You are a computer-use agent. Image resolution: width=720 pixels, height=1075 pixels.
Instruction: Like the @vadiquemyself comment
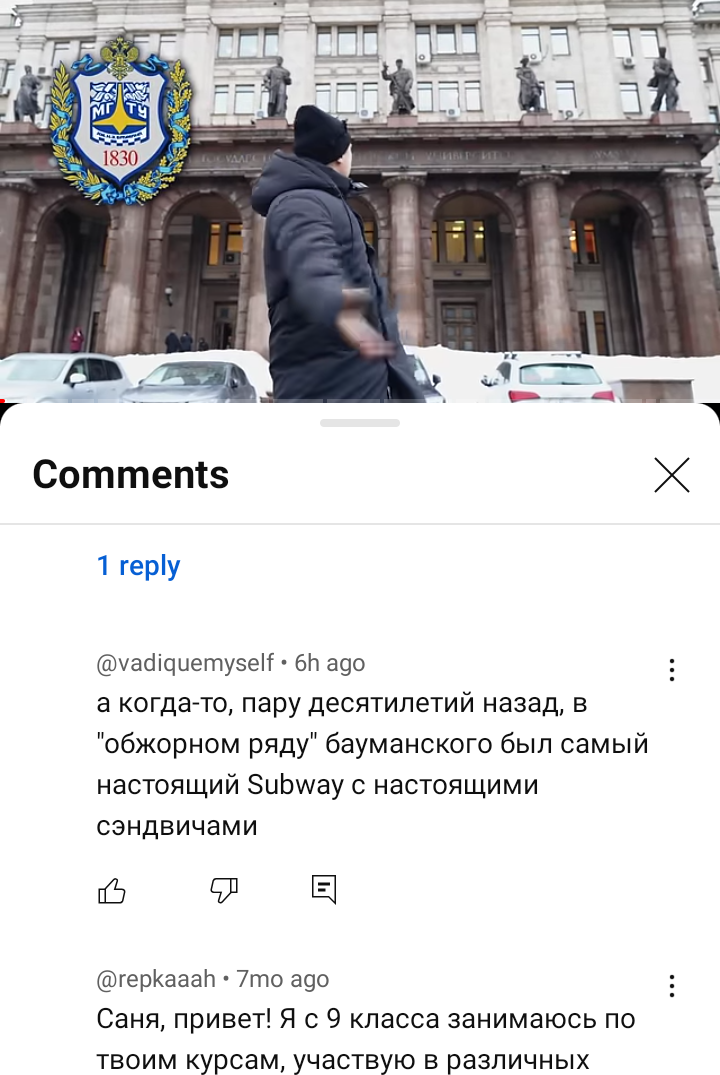[112, 891]
